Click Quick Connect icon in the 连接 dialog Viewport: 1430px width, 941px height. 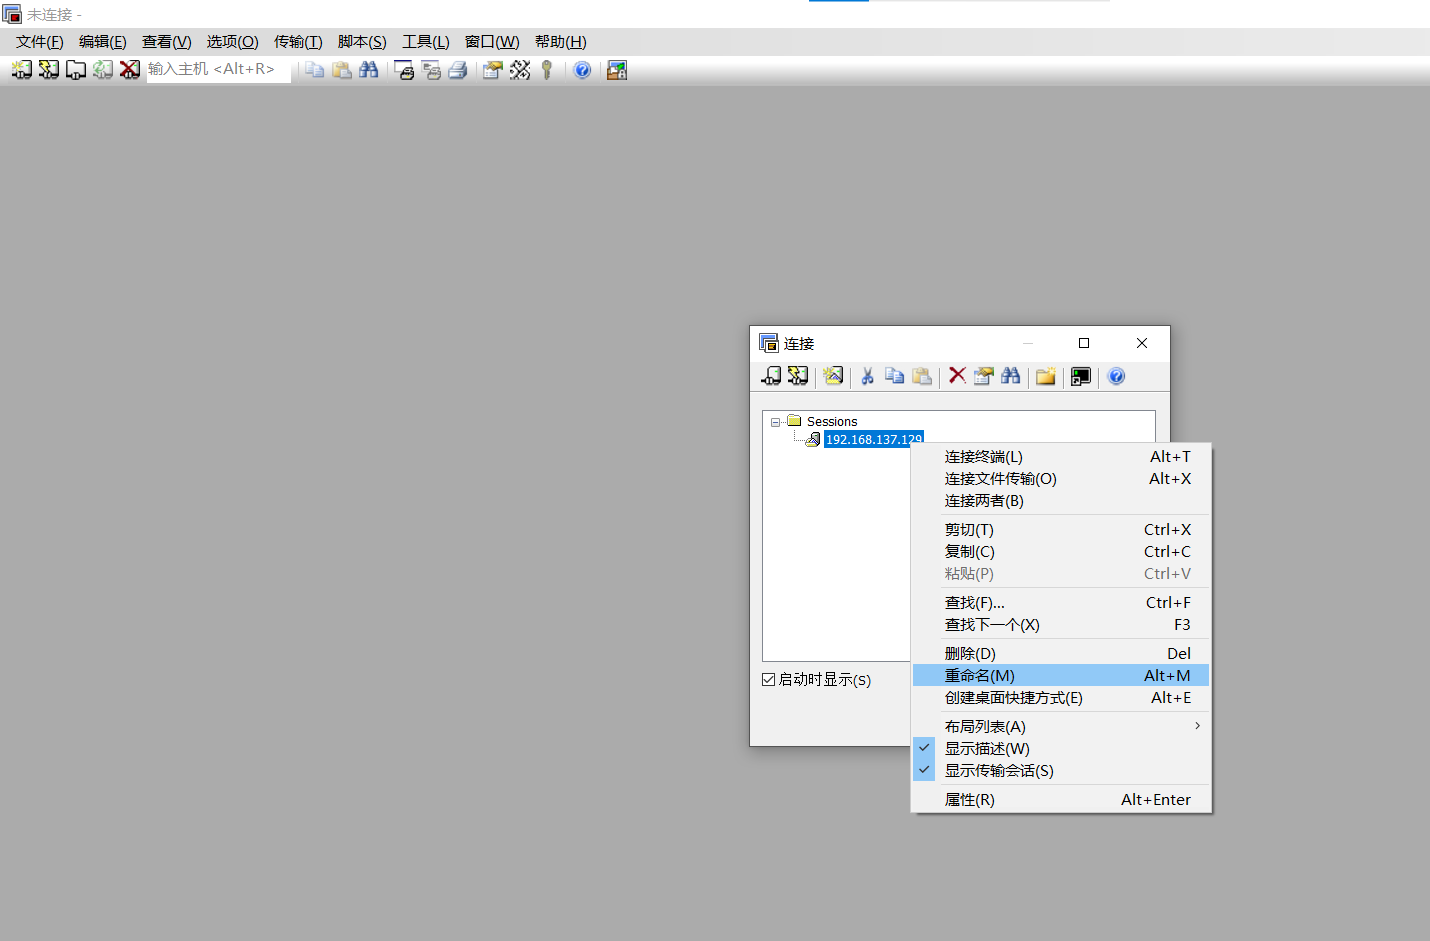point(797,376)
